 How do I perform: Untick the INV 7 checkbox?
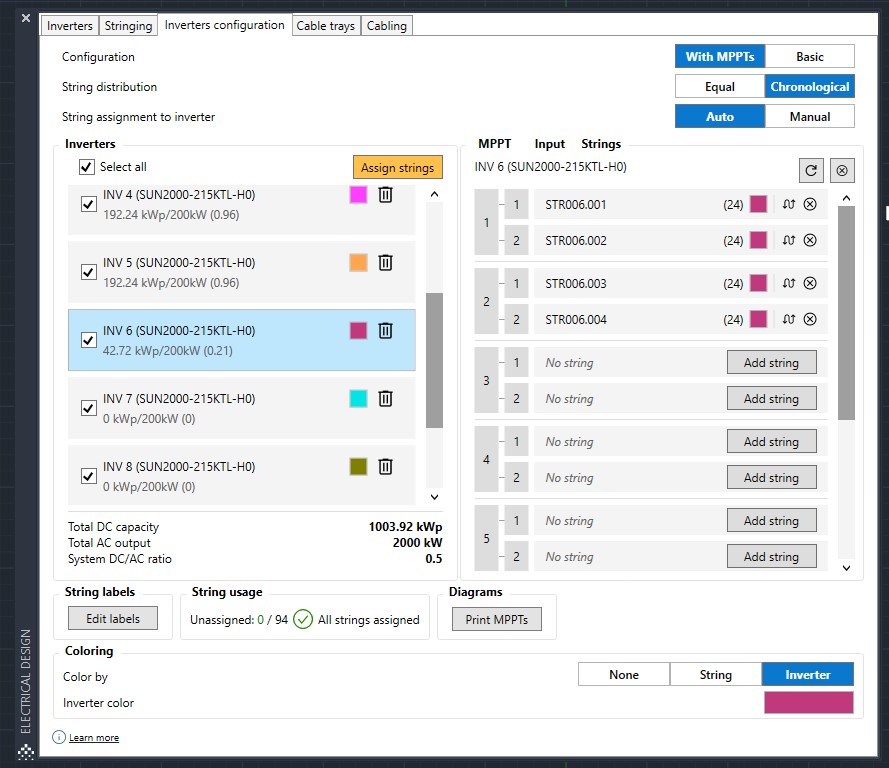(x=88, y=408)
